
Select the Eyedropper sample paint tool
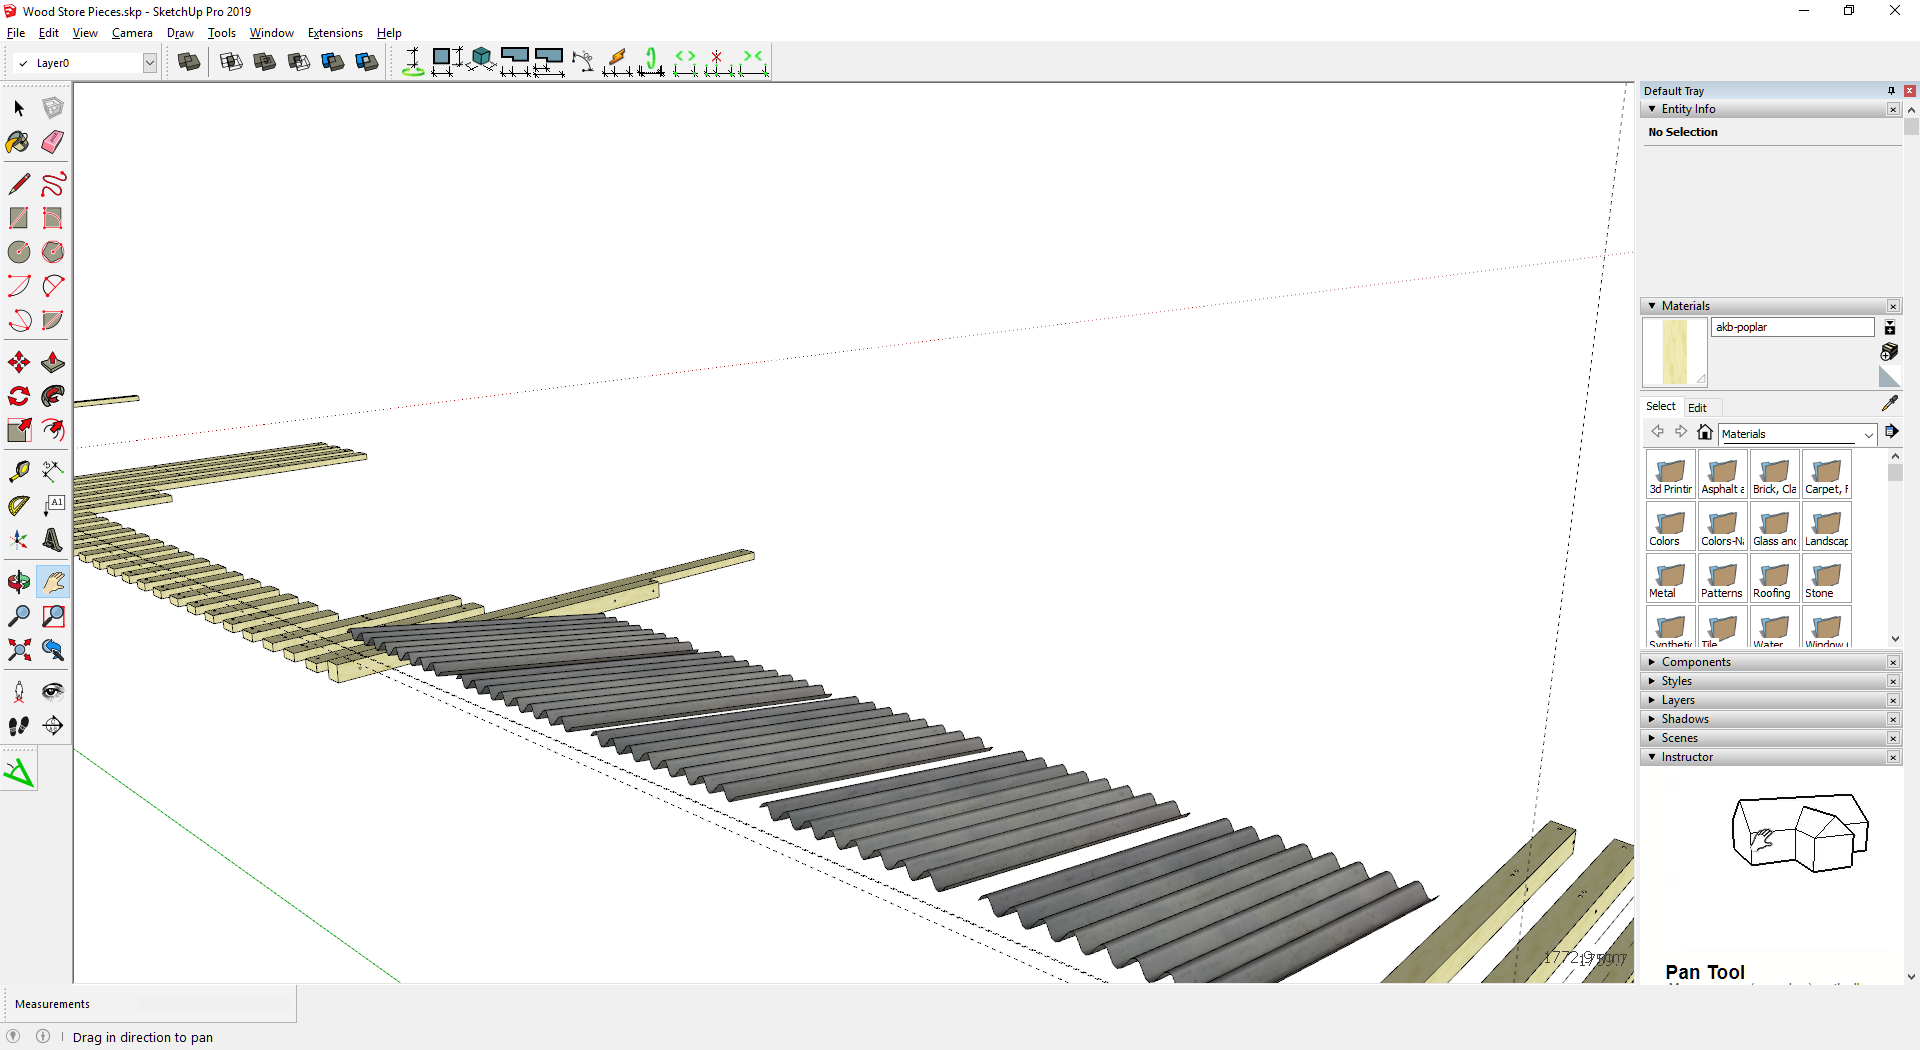(x=1889, y=403)
